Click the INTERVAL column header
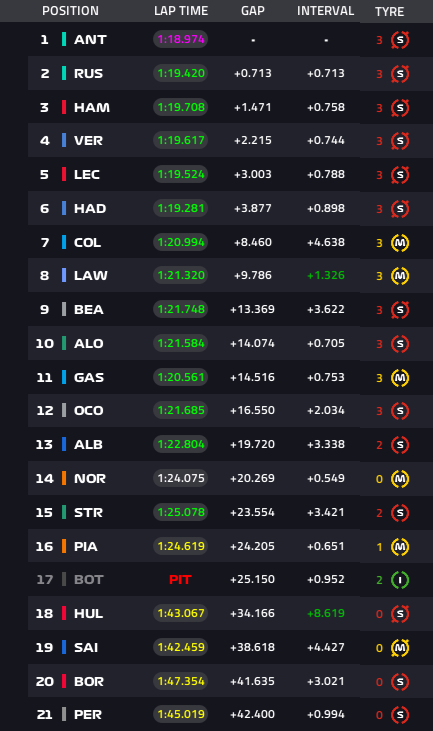This screenshot has height=731, width=433. point(325,11)
